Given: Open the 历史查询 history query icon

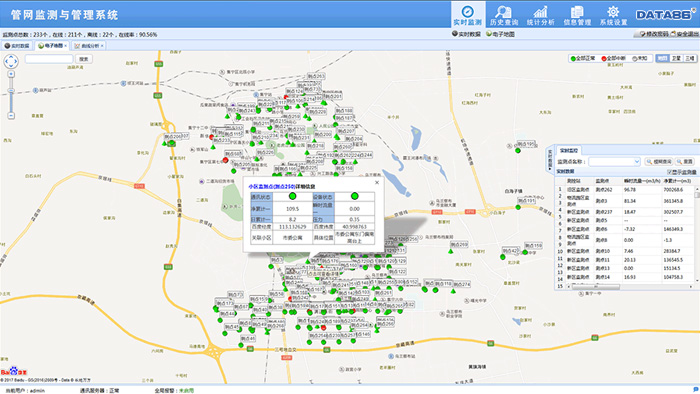Looking at the screenshot, I should click(x=504, y=15).
